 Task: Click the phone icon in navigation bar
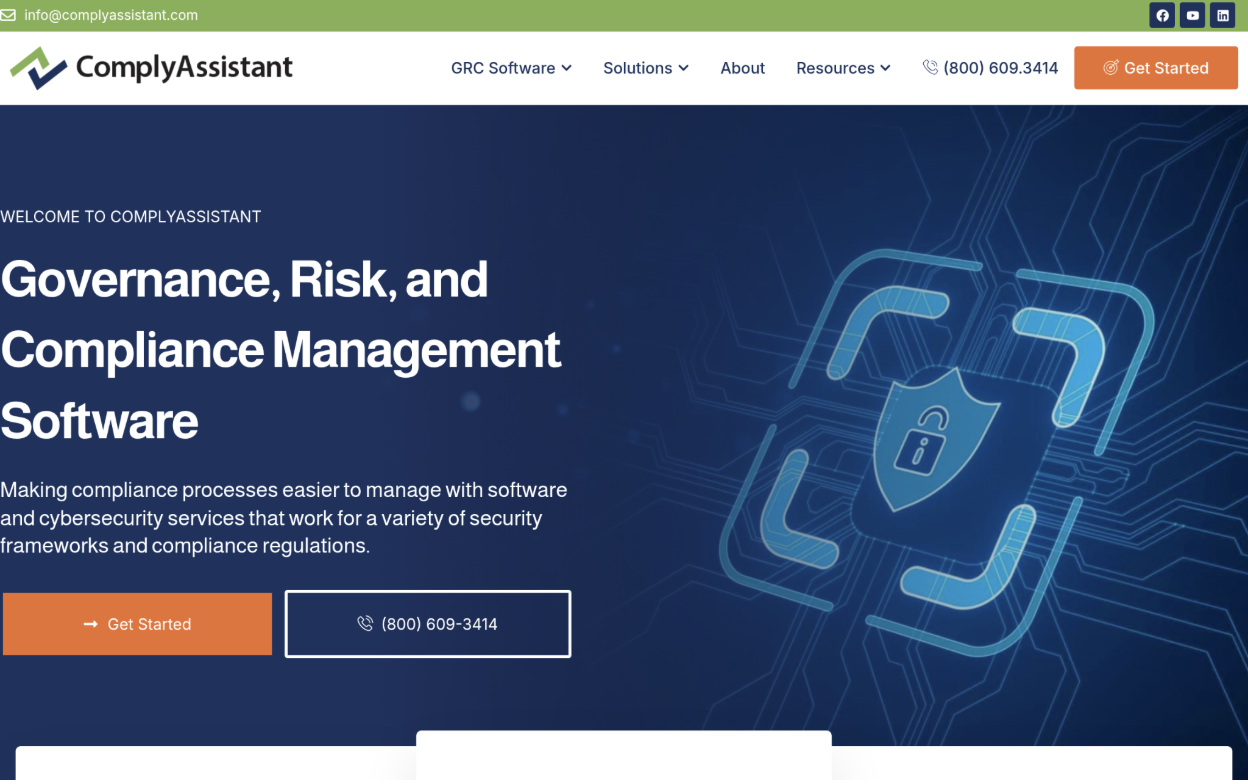[x=930, y=67]
